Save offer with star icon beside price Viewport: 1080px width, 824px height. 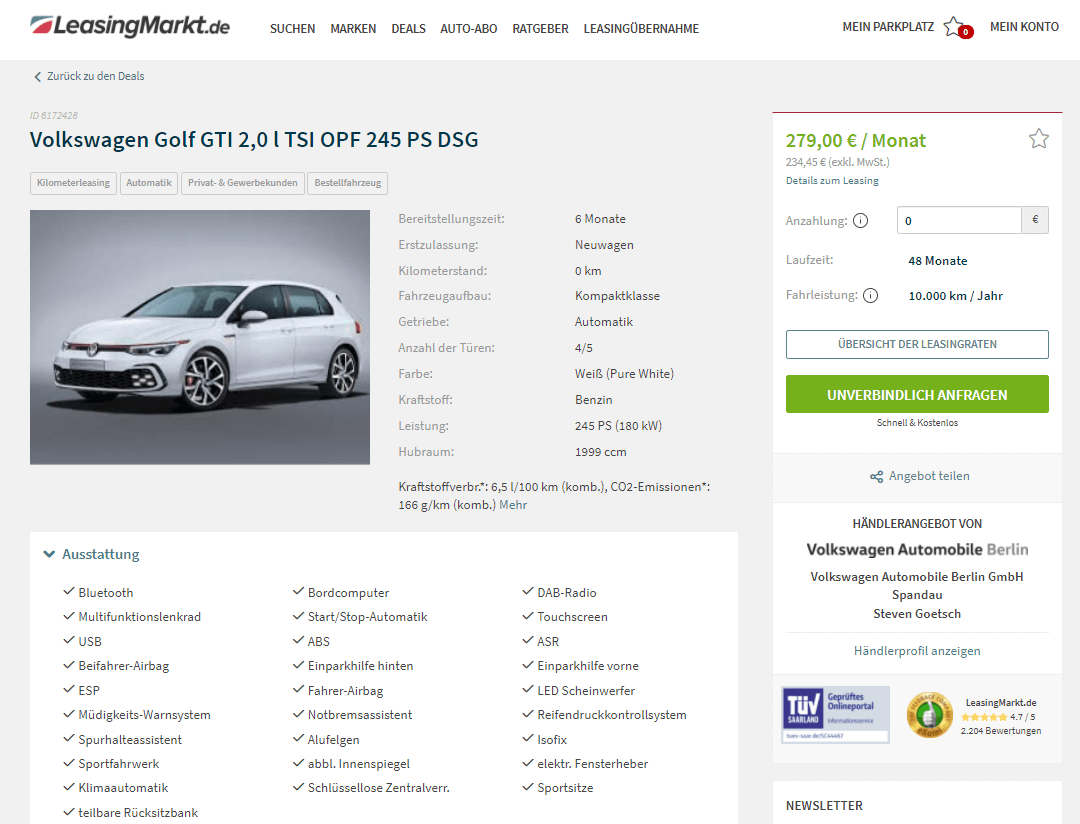[1039, 139]
